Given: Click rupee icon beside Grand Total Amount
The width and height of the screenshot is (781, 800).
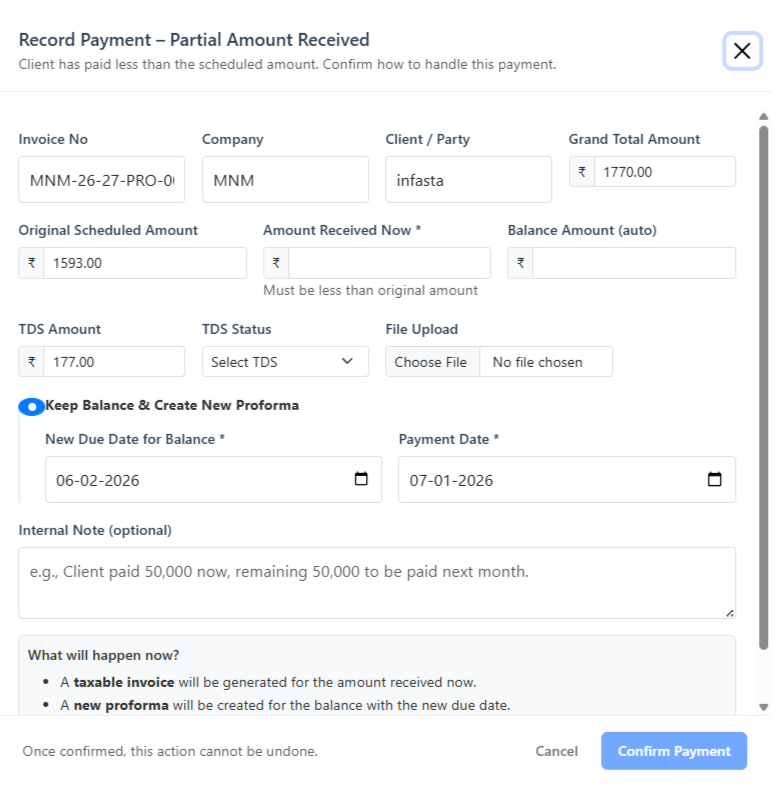Looking at the screenshot, I should (582, 171).
